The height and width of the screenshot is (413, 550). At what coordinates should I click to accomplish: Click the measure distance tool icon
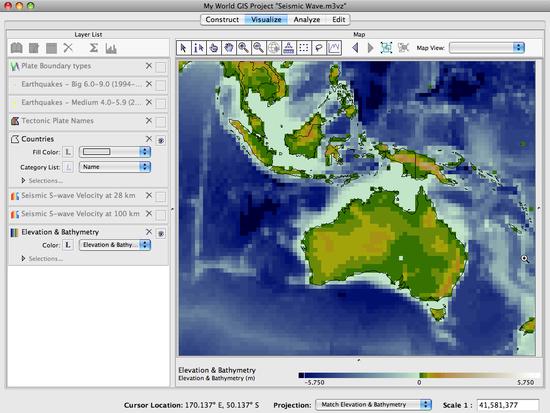pos(289,48)
